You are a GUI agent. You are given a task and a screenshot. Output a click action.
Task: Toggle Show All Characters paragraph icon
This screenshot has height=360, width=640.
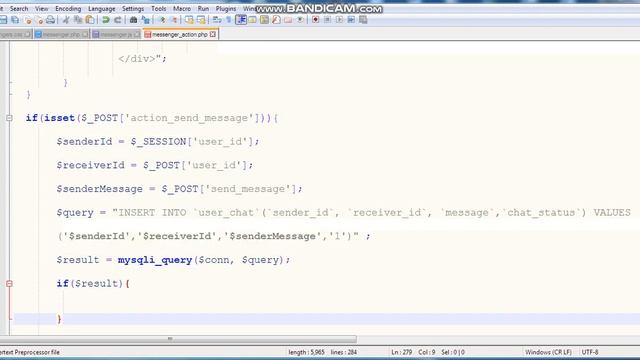229,20
